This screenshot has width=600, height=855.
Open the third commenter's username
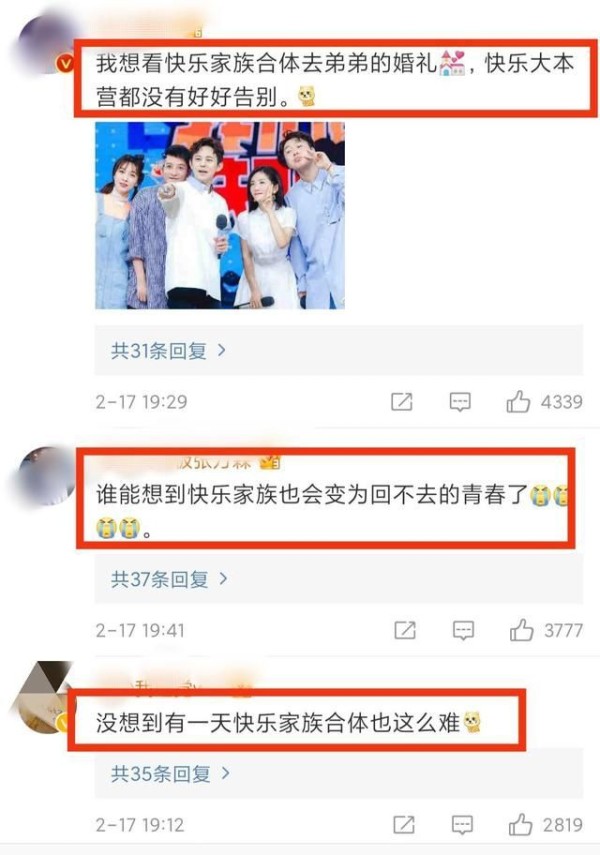[x=175, y=687]
